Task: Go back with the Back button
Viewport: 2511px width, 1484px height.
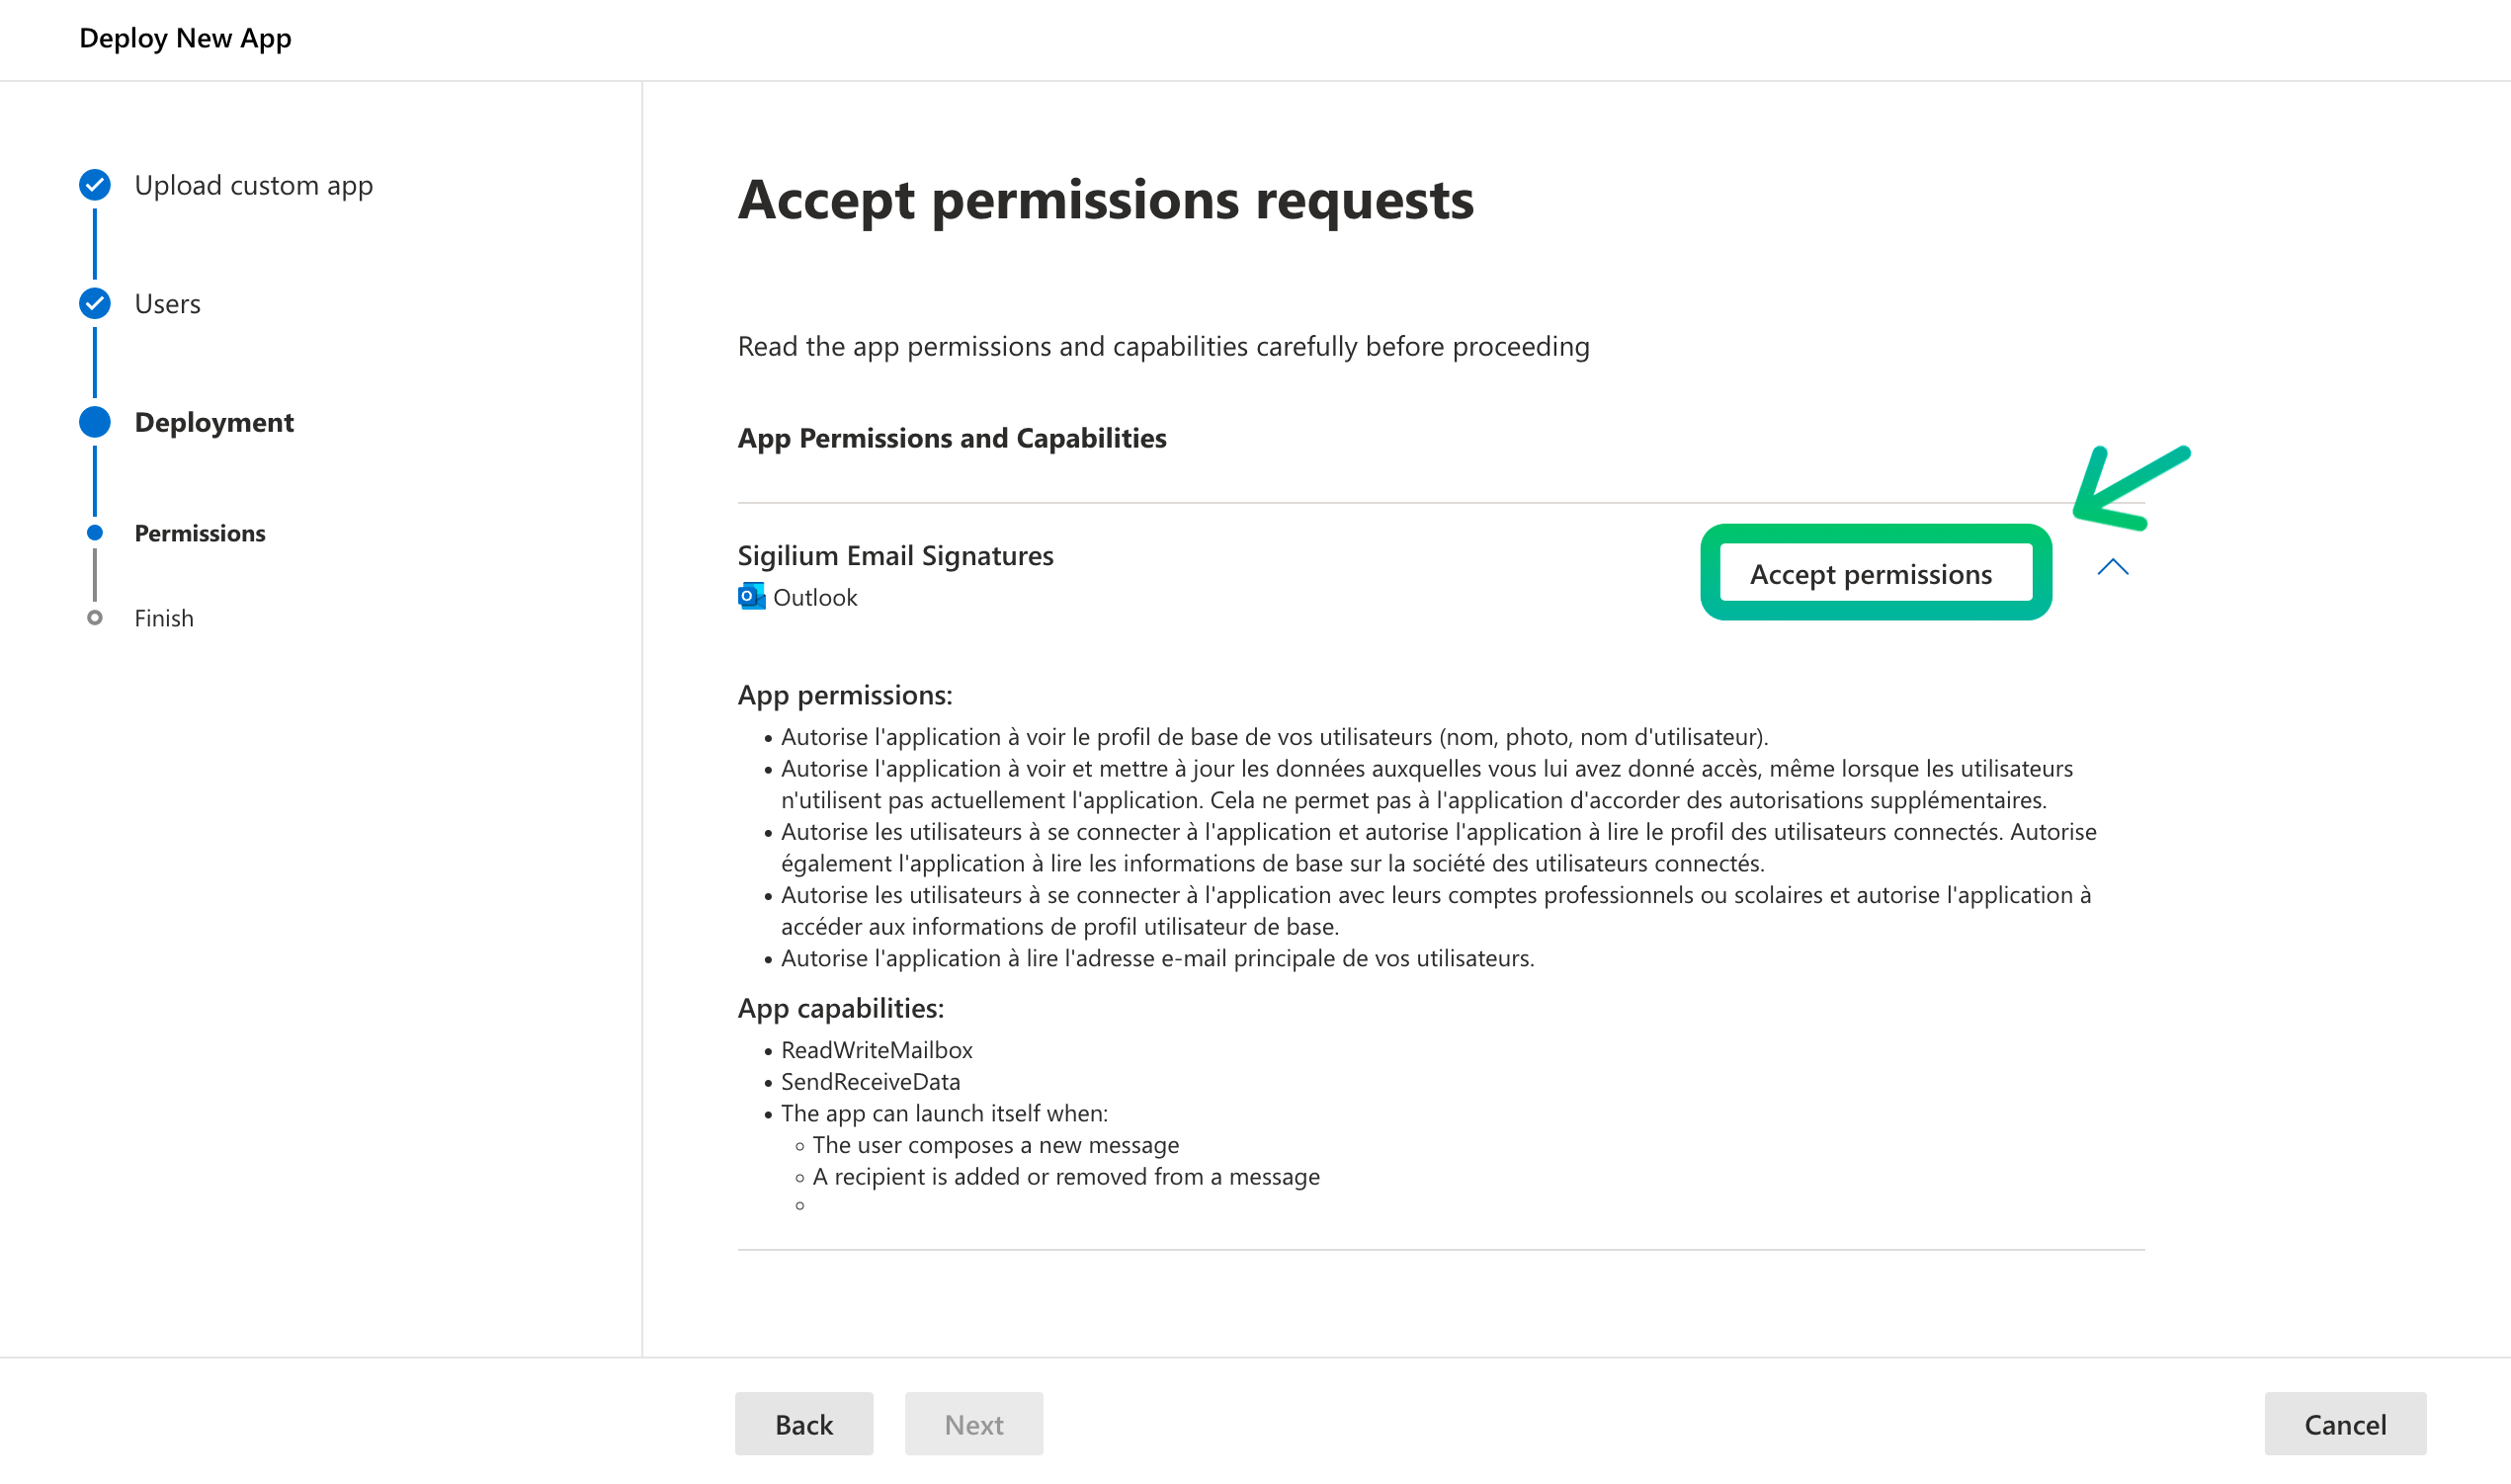Action: tap(803, 1423)
